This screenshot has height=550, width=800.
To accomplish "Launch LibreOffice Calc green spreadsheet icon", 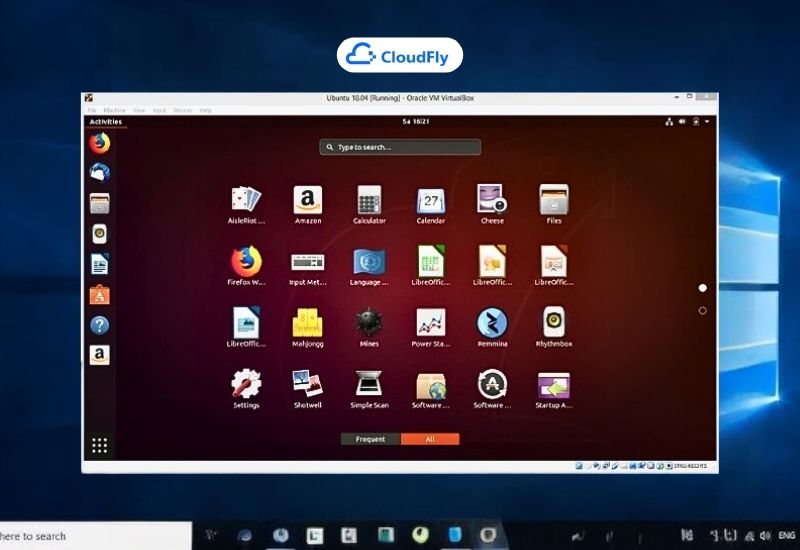I will tap(431, 266).
